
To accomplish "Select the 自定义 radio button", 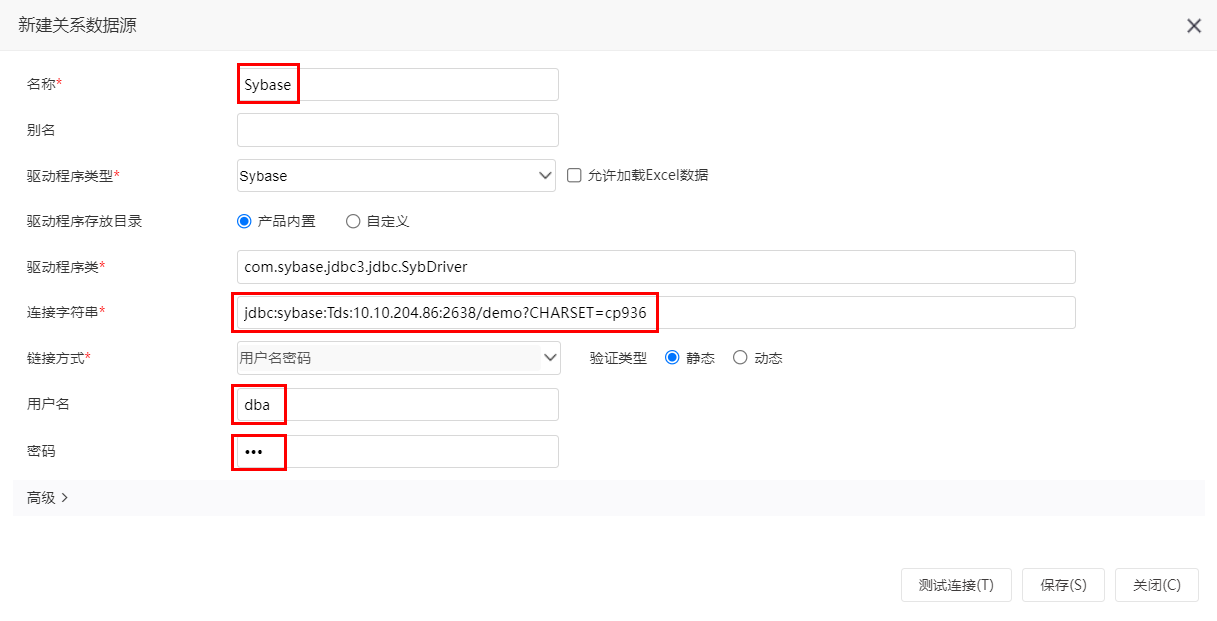I will [x=353, y=221].
